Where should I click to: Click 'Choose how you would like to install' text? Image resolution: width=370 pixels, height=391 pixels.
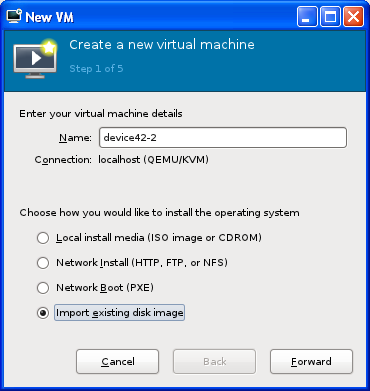click(159, 213)
